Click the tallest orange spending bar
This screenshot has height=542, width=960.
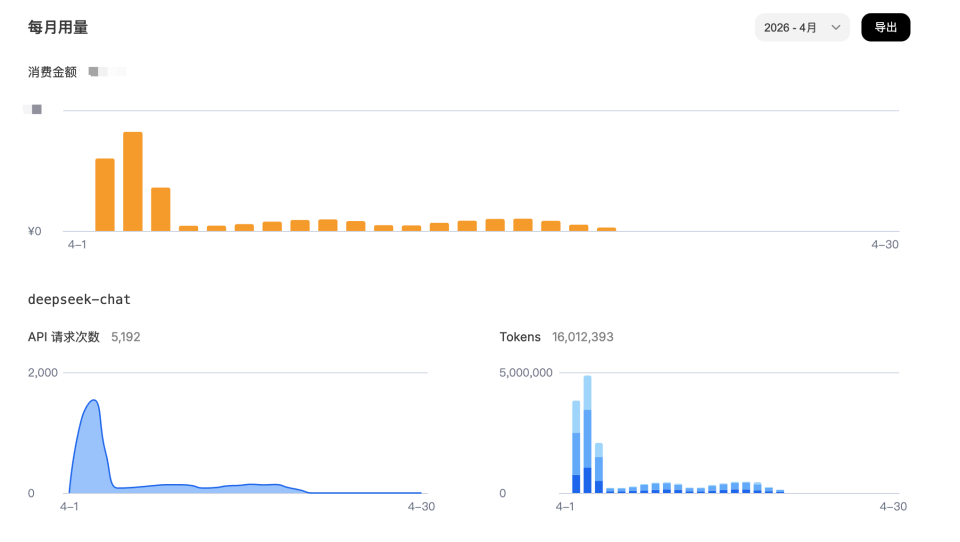click(133, 182)
